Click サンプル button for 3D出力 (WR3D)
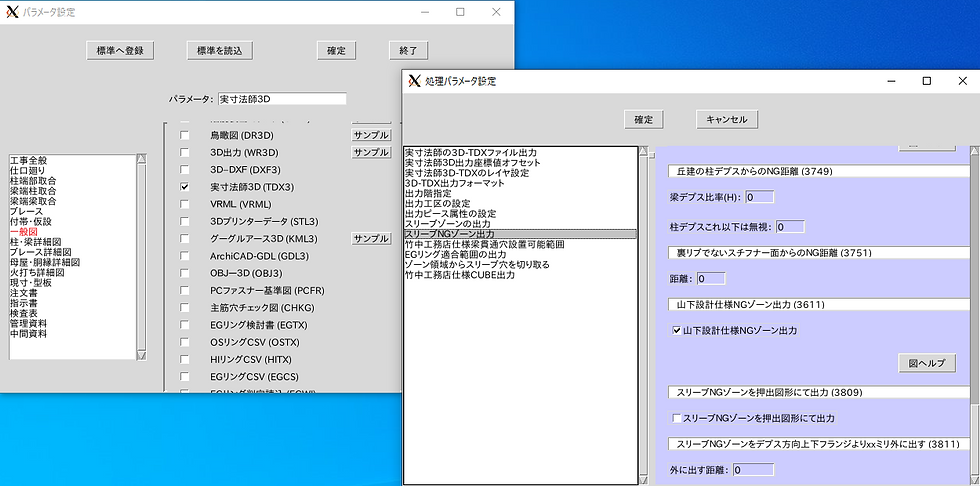Image resolution: width=980 pixels, height=486 pixels. (x=371, y=152)
